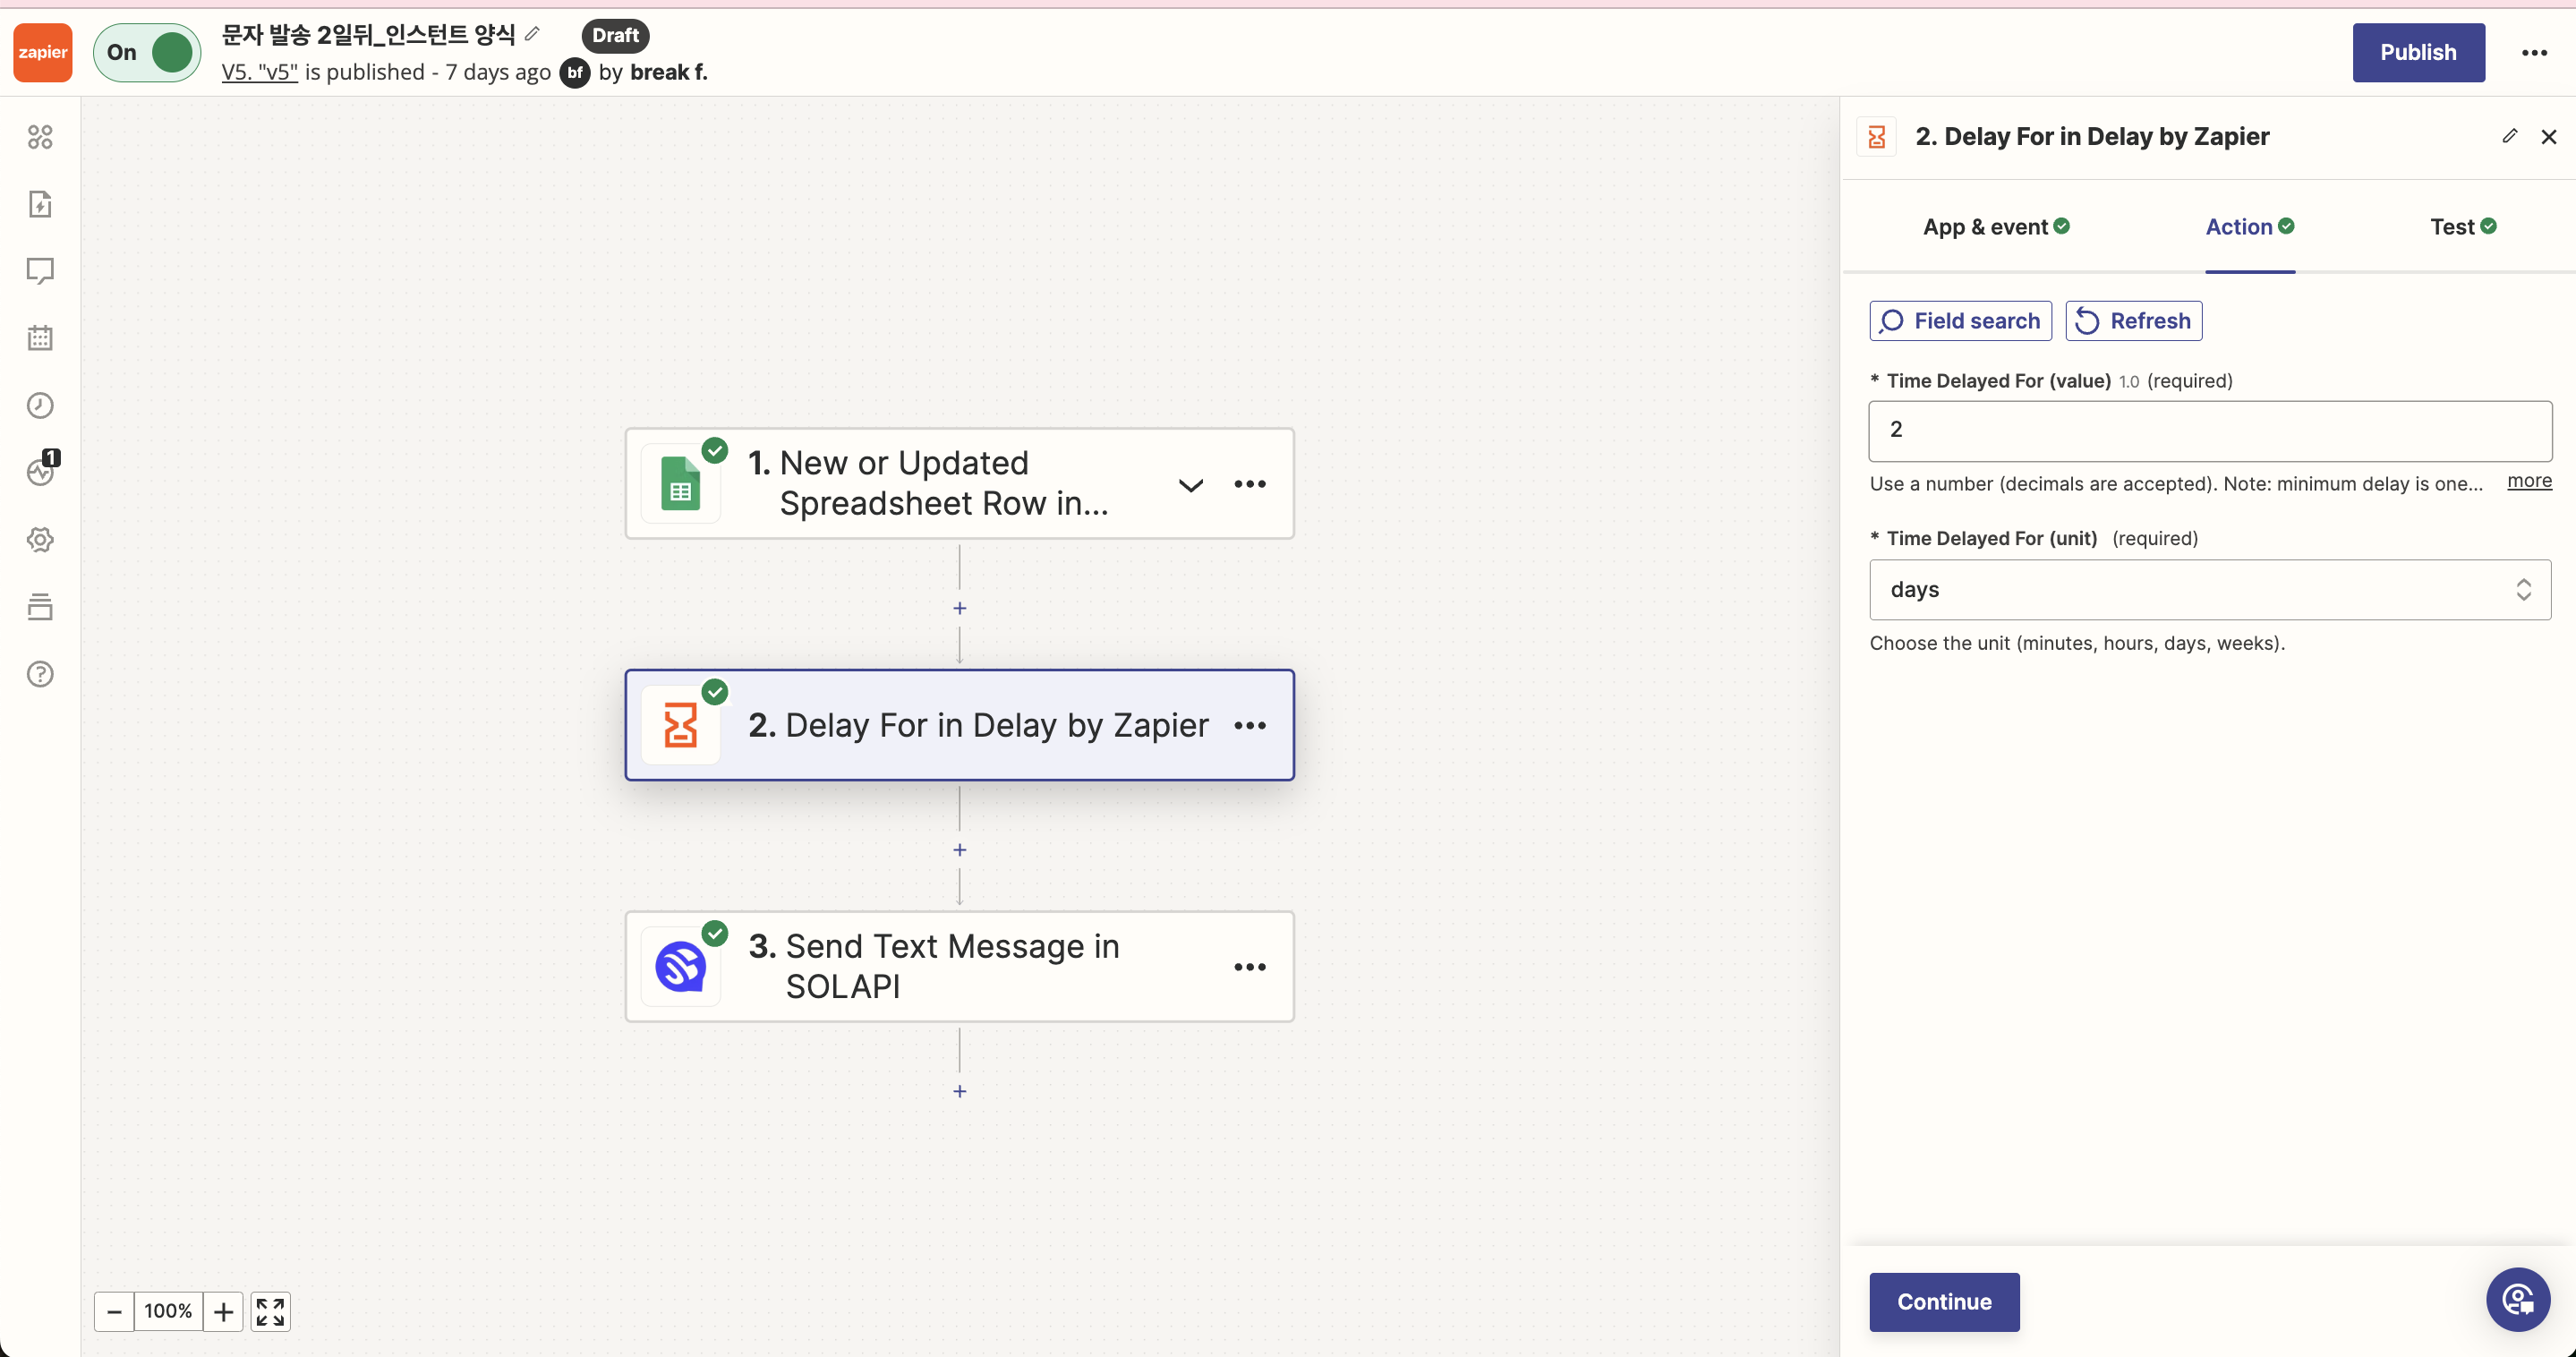
Task: Zoom in the canvas with plus button
Action: pos(224,1311)
